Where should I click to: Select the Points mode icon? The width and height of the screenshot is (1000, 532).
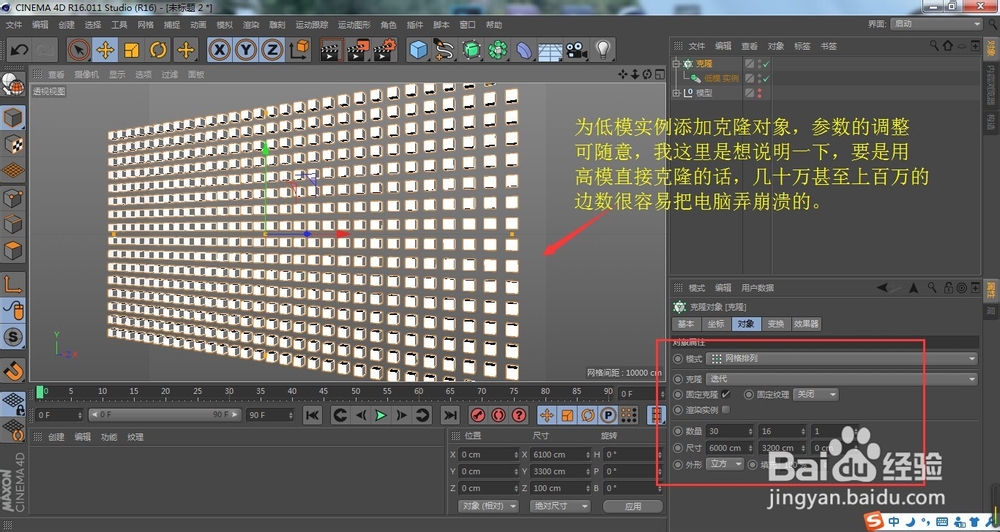(x=13, y=198)
